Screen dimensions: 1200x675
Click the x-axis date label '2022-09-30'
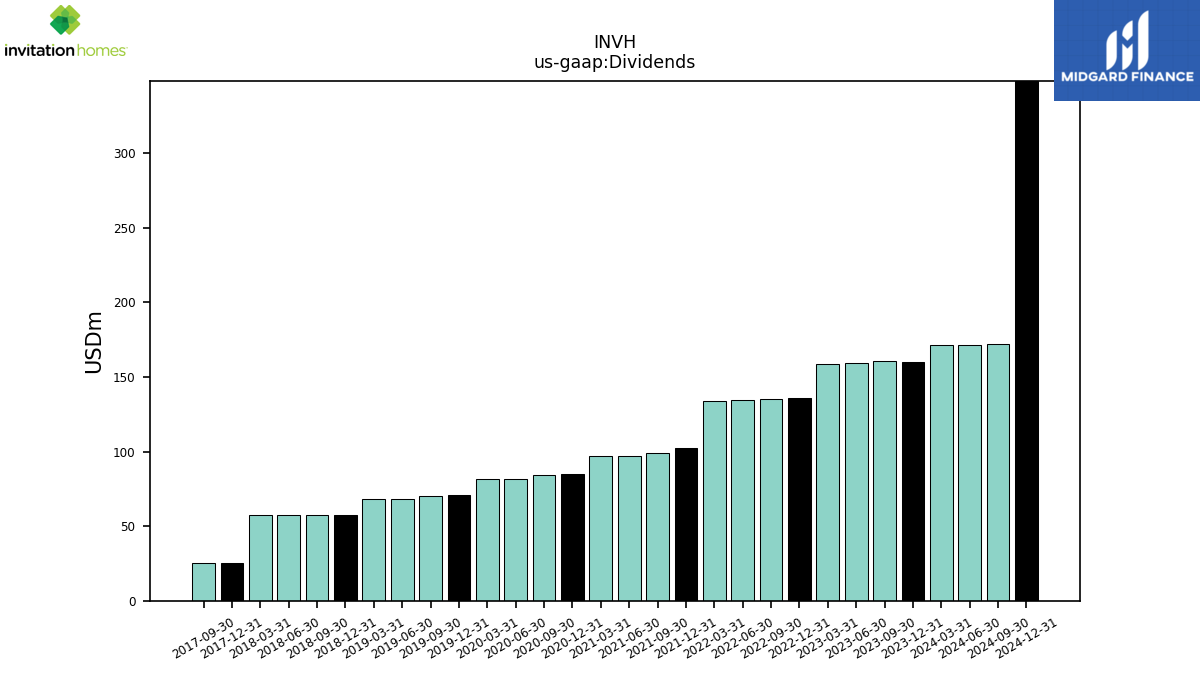[x=770, y=638]
